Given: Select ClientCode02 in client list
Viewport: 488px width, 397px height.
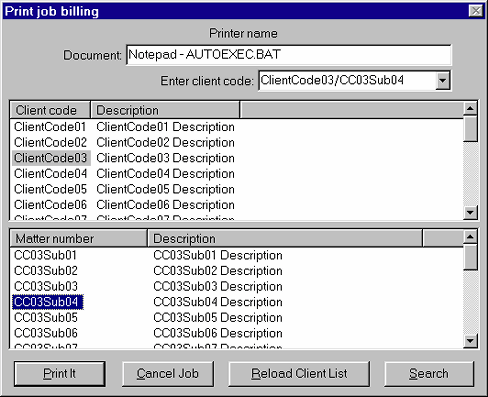Looking at the screenshot, I should coord(50,143).
